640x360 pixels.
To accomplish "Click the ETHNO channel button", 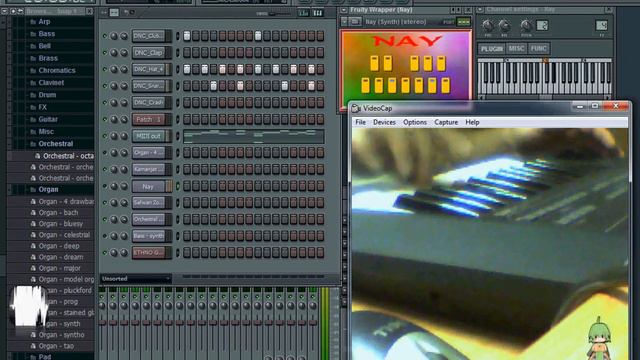I will click(x=149, y=253).
